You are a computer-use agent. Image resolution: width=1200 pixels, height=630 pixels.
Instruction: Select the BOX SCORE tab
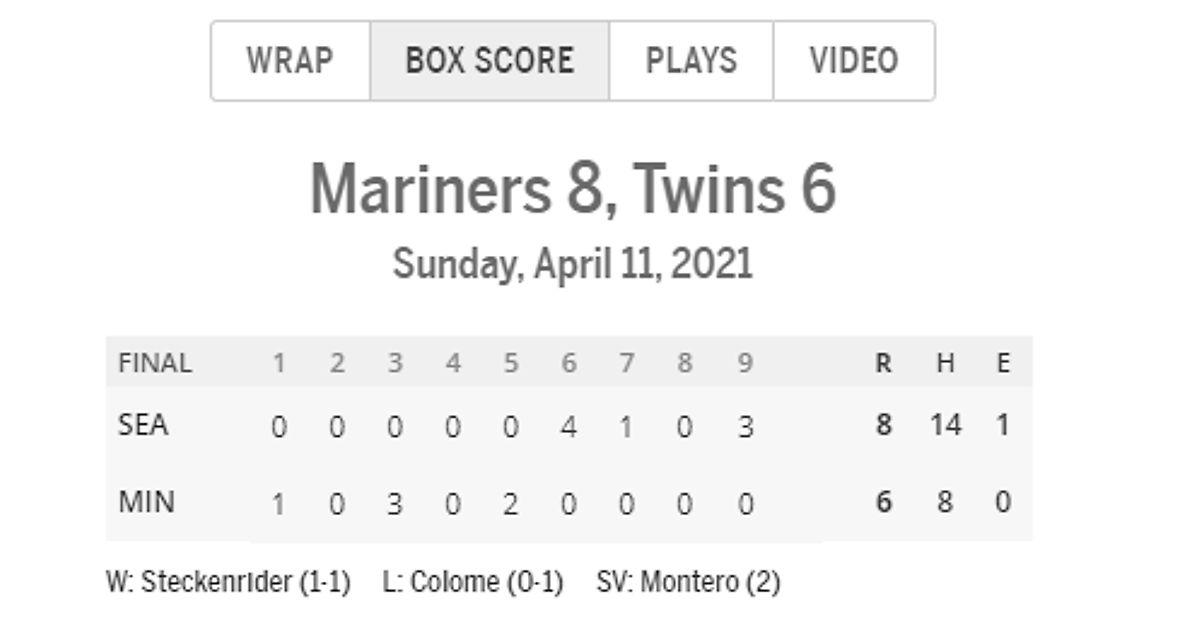[x=490, y=61]
